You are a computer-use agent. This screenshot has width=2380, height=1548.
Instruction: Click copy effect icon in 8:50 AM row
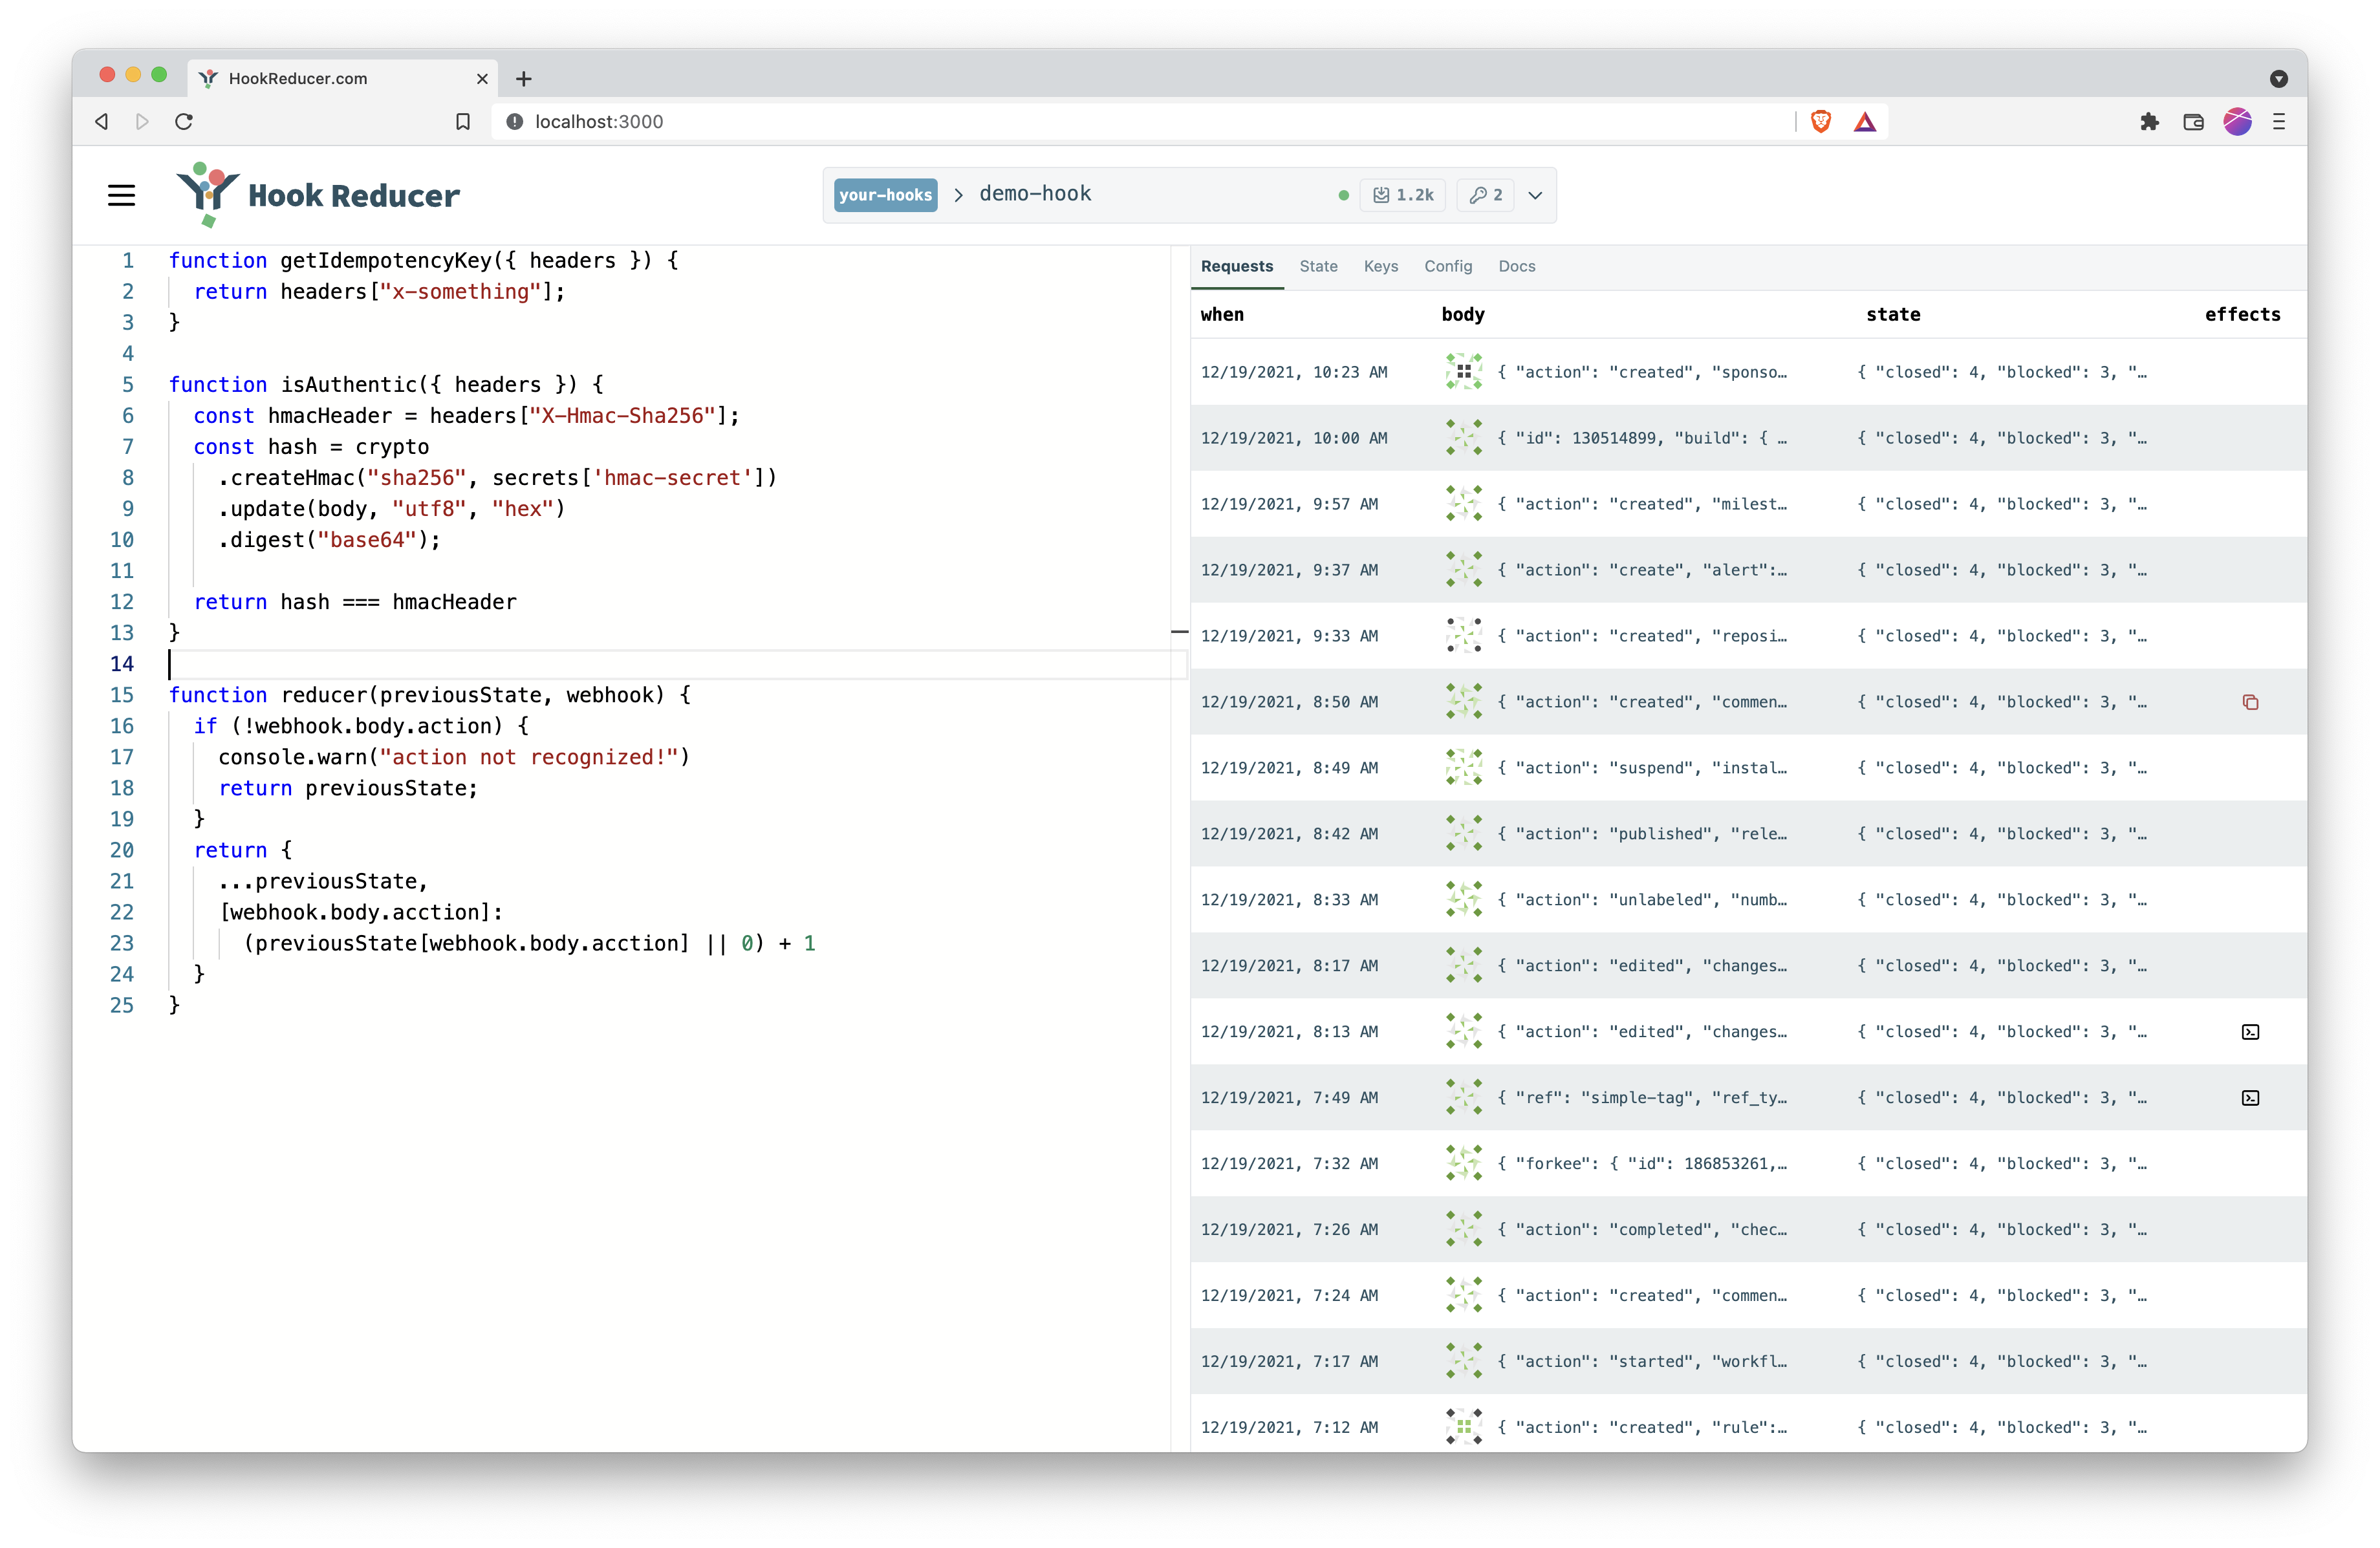2250,702
